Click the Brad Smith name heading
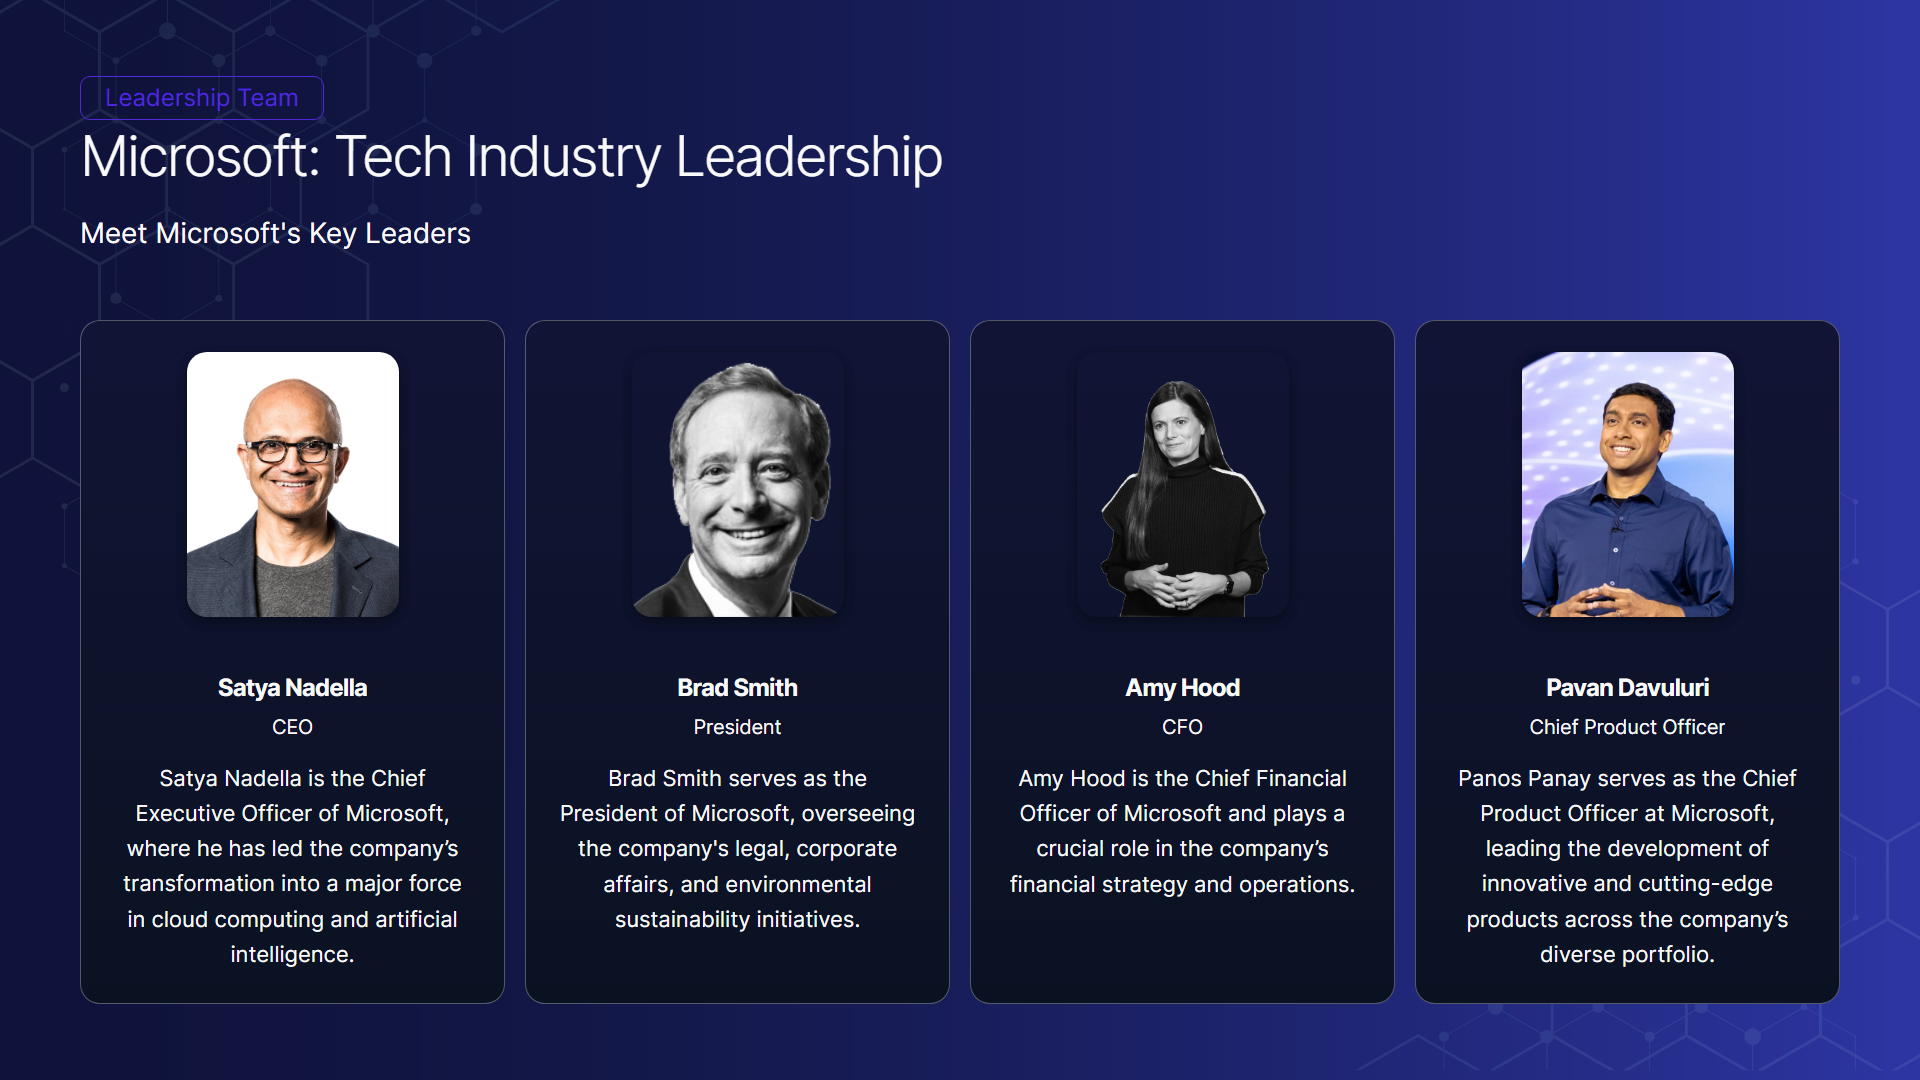The image size is (1920, 1080). (x=737, y=688)
